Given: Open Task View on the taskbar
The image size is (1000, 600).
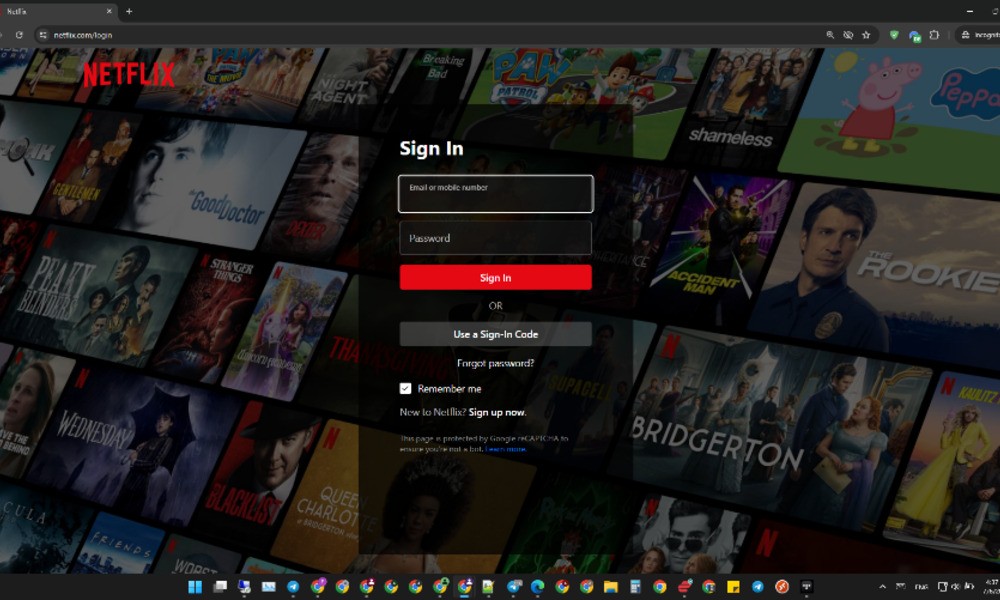Looking at the screenshot, I should (220, 587).
